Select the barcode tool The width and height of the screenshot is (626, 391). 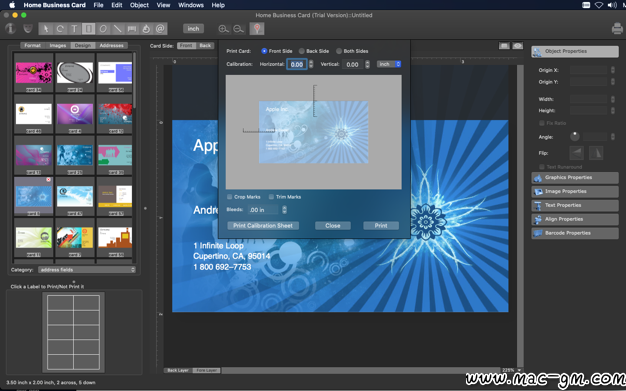tap(132, 29)
